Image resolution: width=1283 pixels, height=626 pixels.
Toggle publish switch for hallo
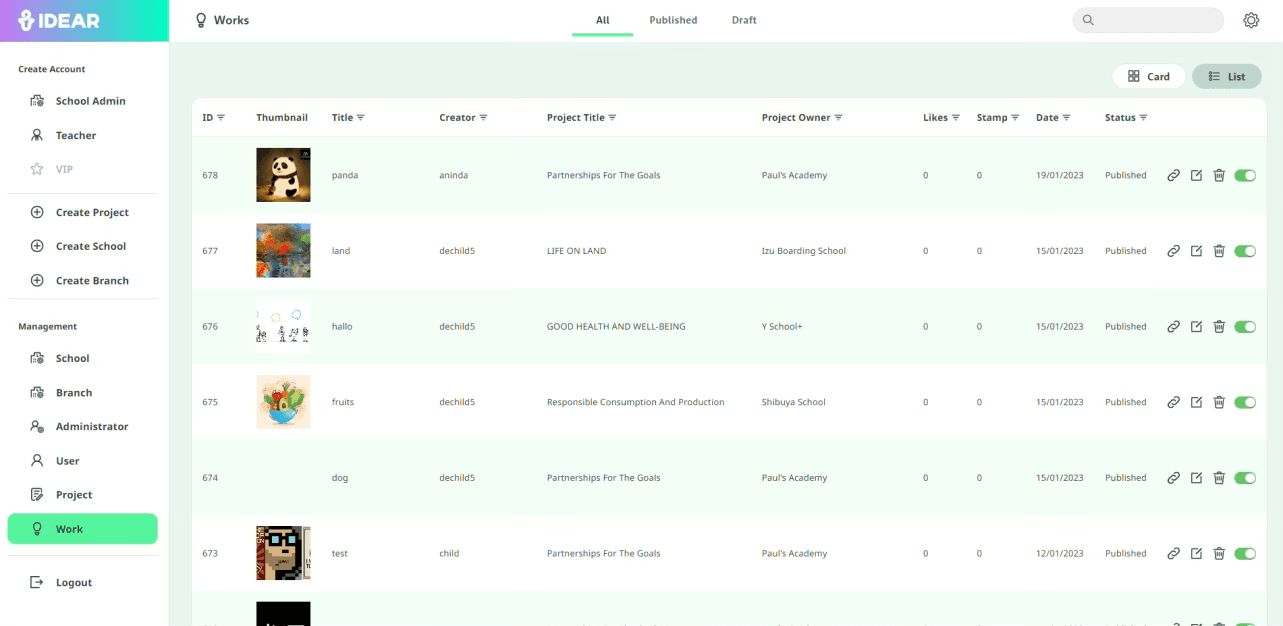click(1245, 326)
